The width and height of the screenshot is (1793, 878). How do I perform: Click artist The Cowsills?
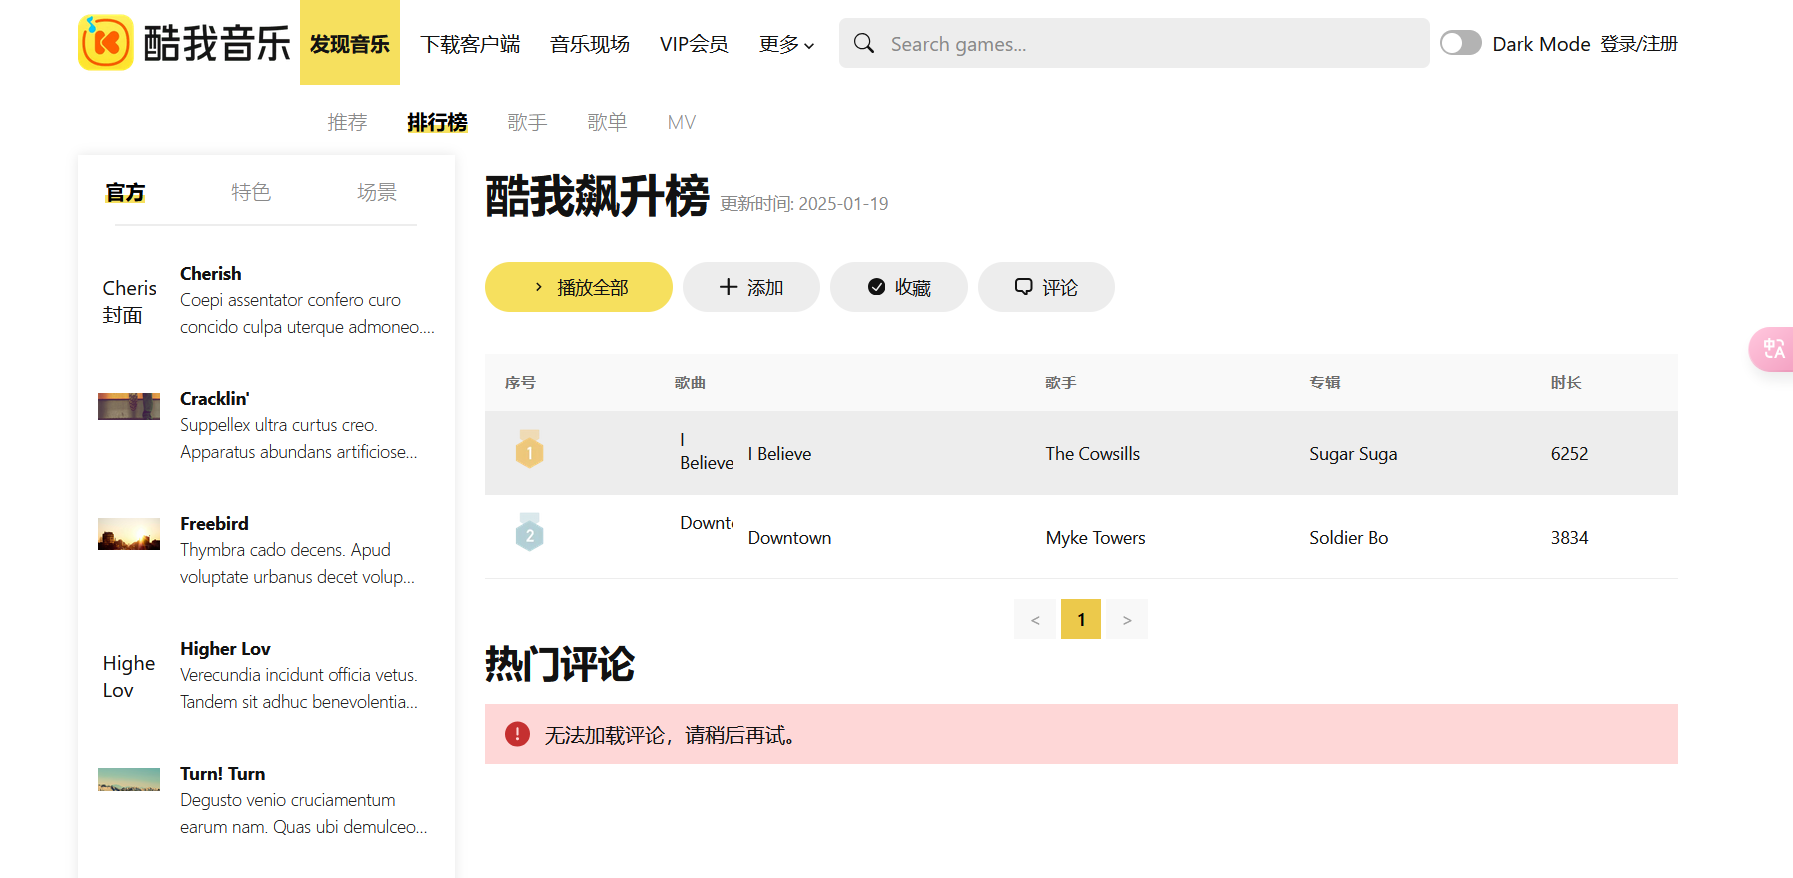(1093, 453)
